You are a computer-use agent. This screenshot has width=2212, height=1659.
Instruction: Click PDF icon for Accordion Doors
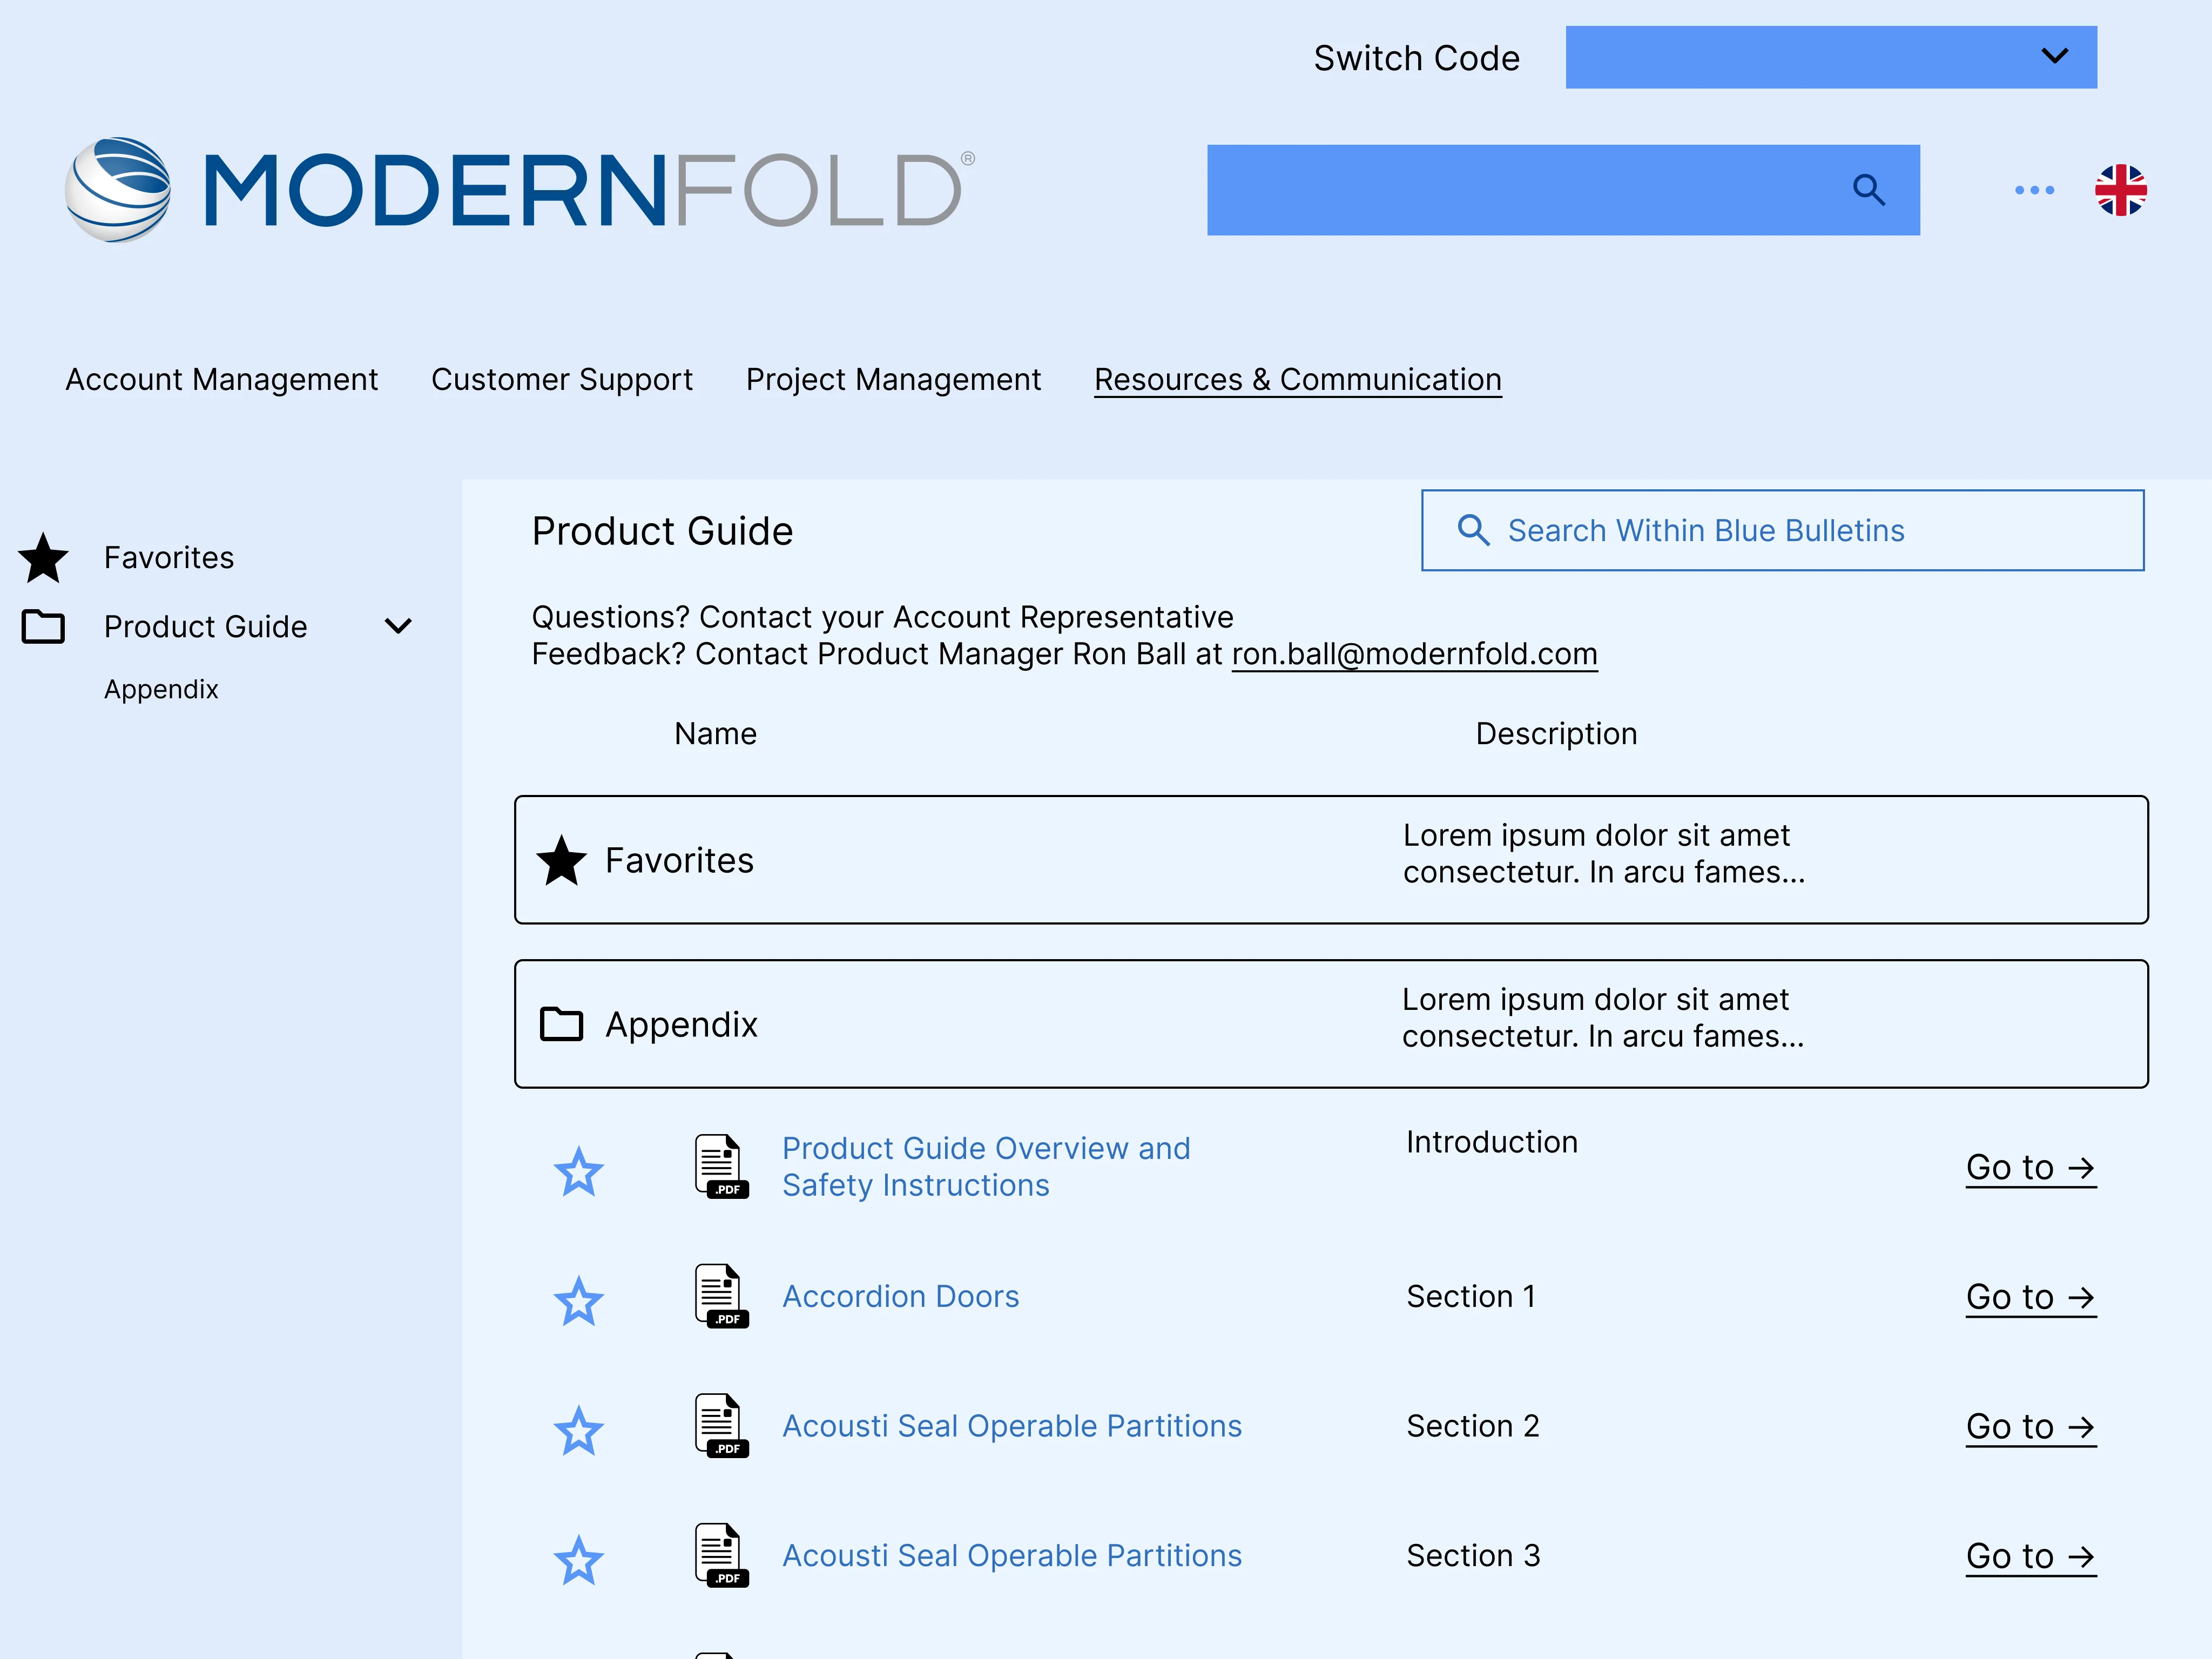(721, 1296)
